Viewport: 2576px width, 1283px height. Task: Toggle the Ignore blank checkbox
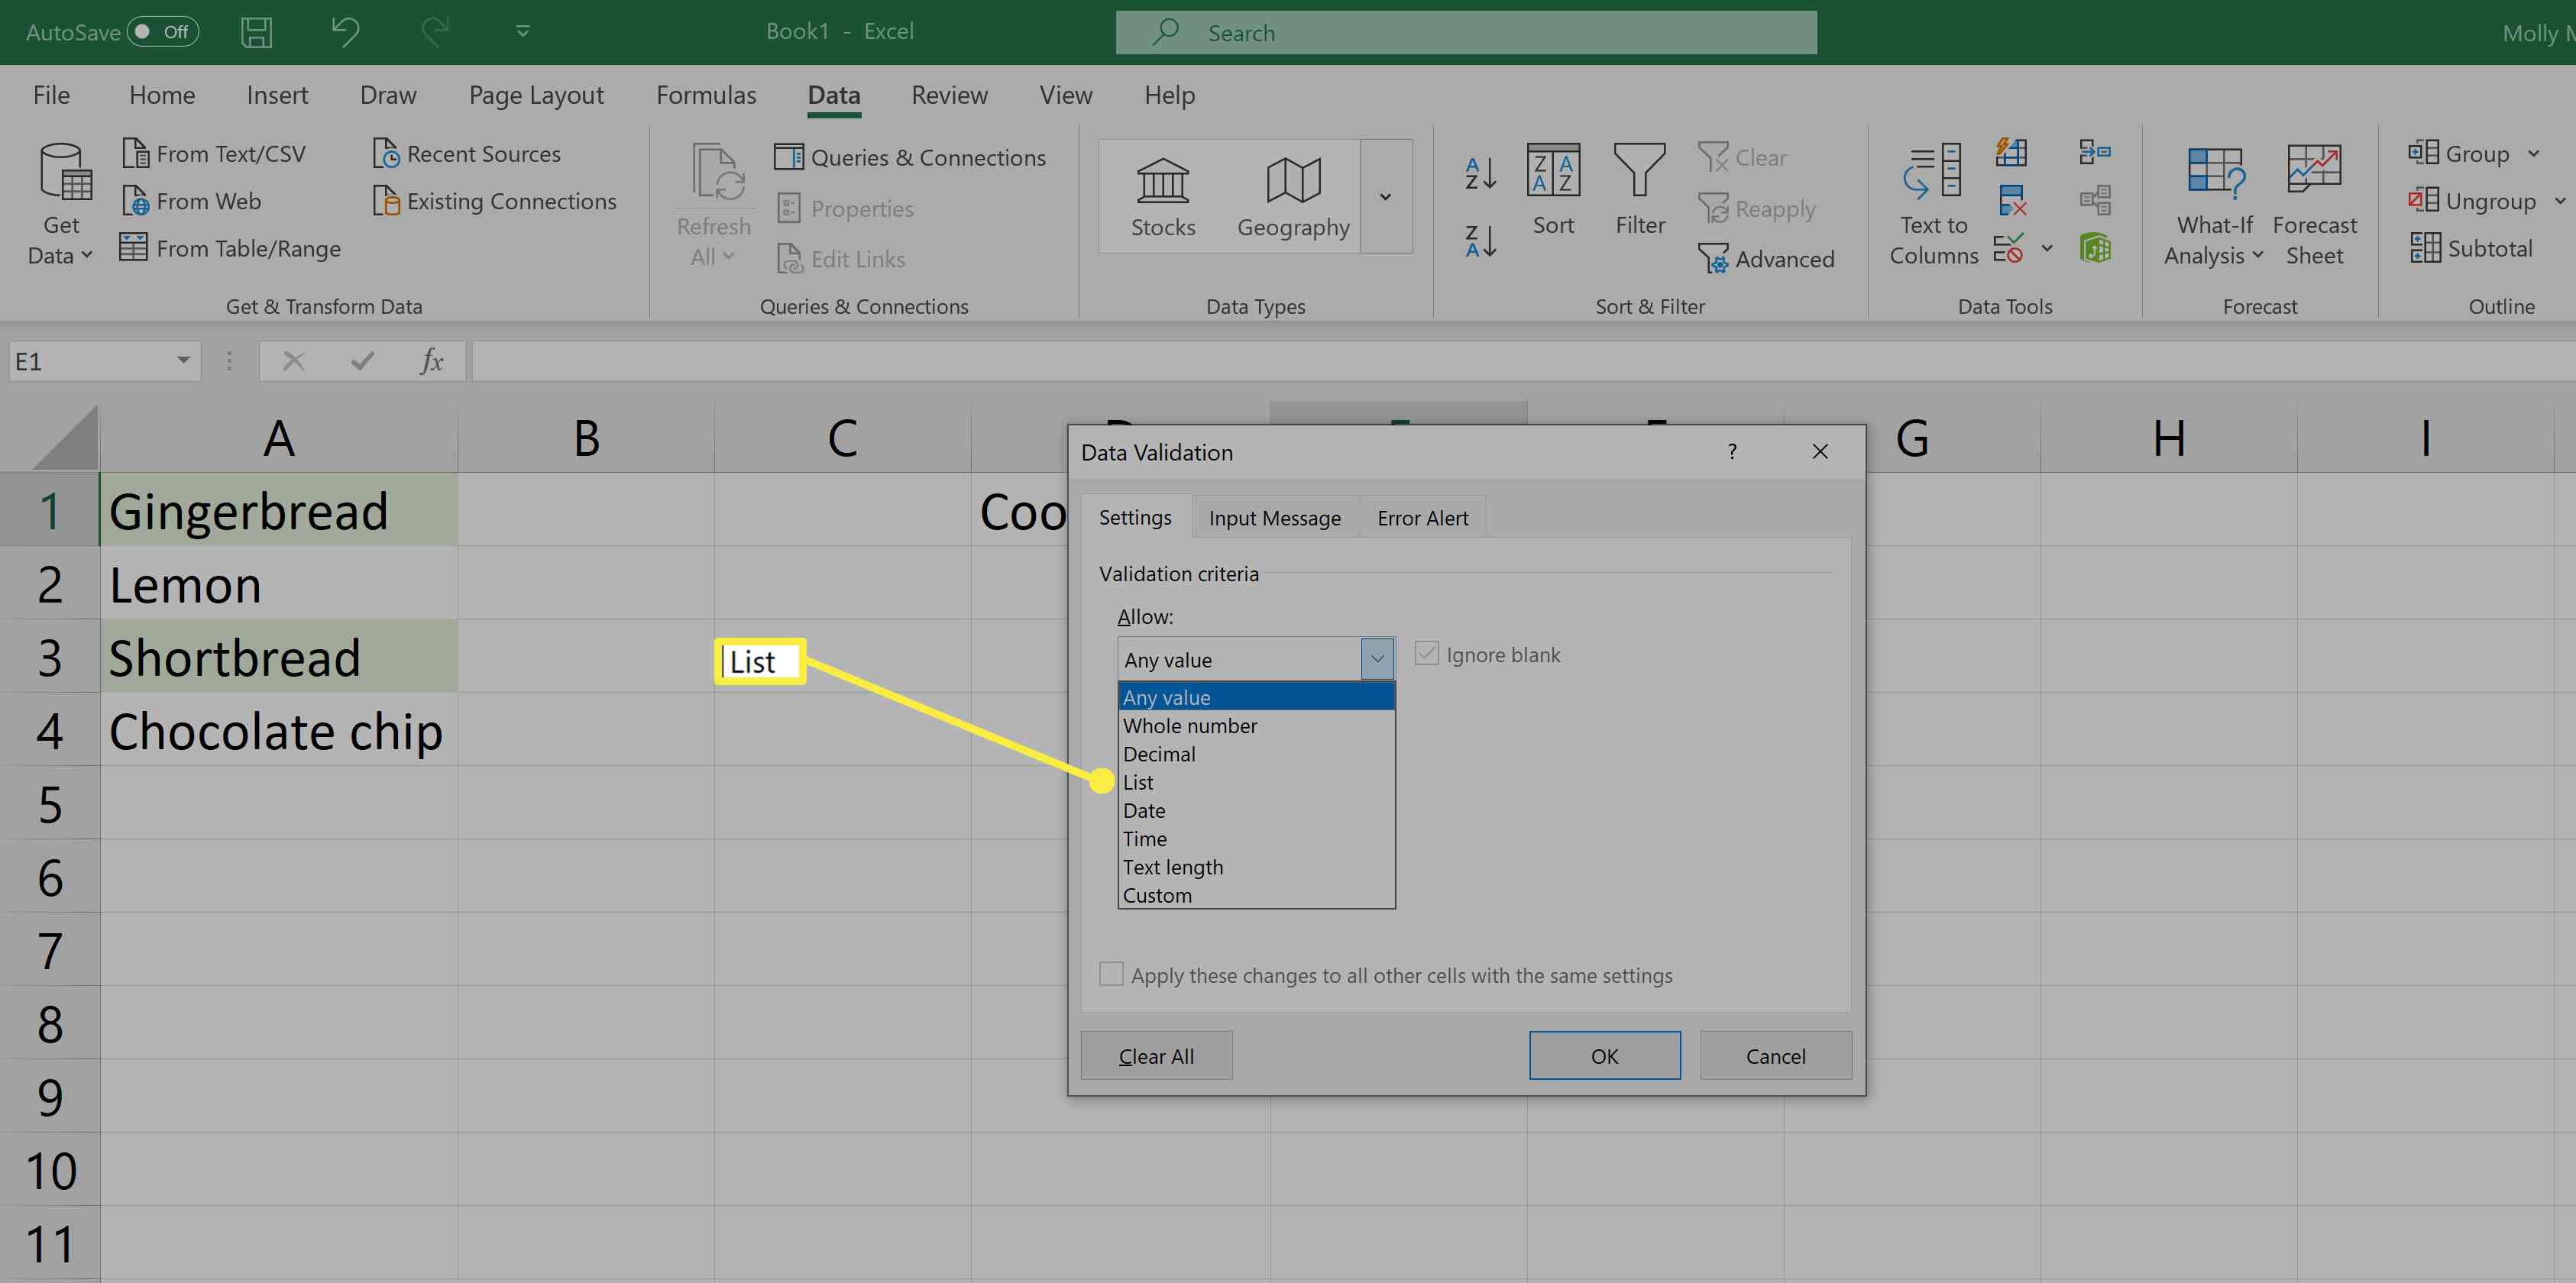[x=1424, y=652]
